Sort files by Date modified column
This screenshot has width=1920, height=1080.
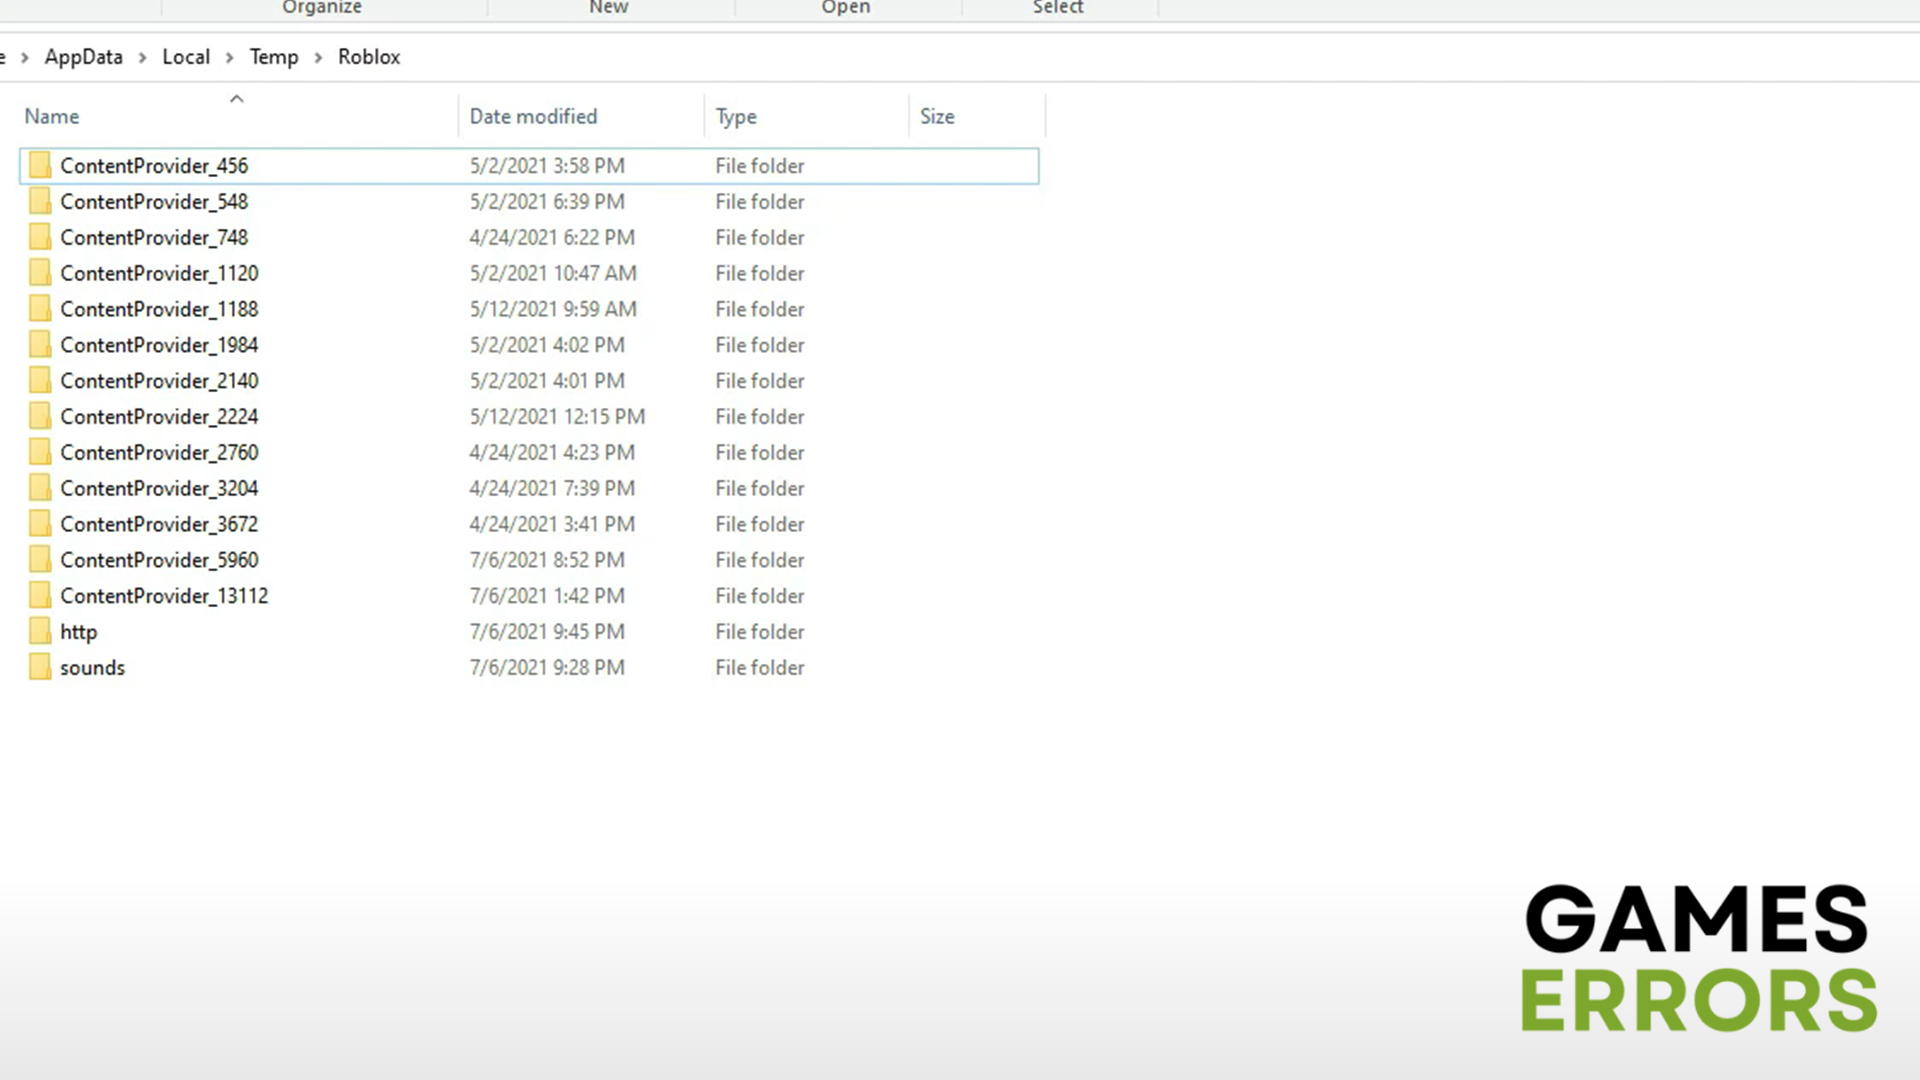pyautogui.click(x=533, y=116)
